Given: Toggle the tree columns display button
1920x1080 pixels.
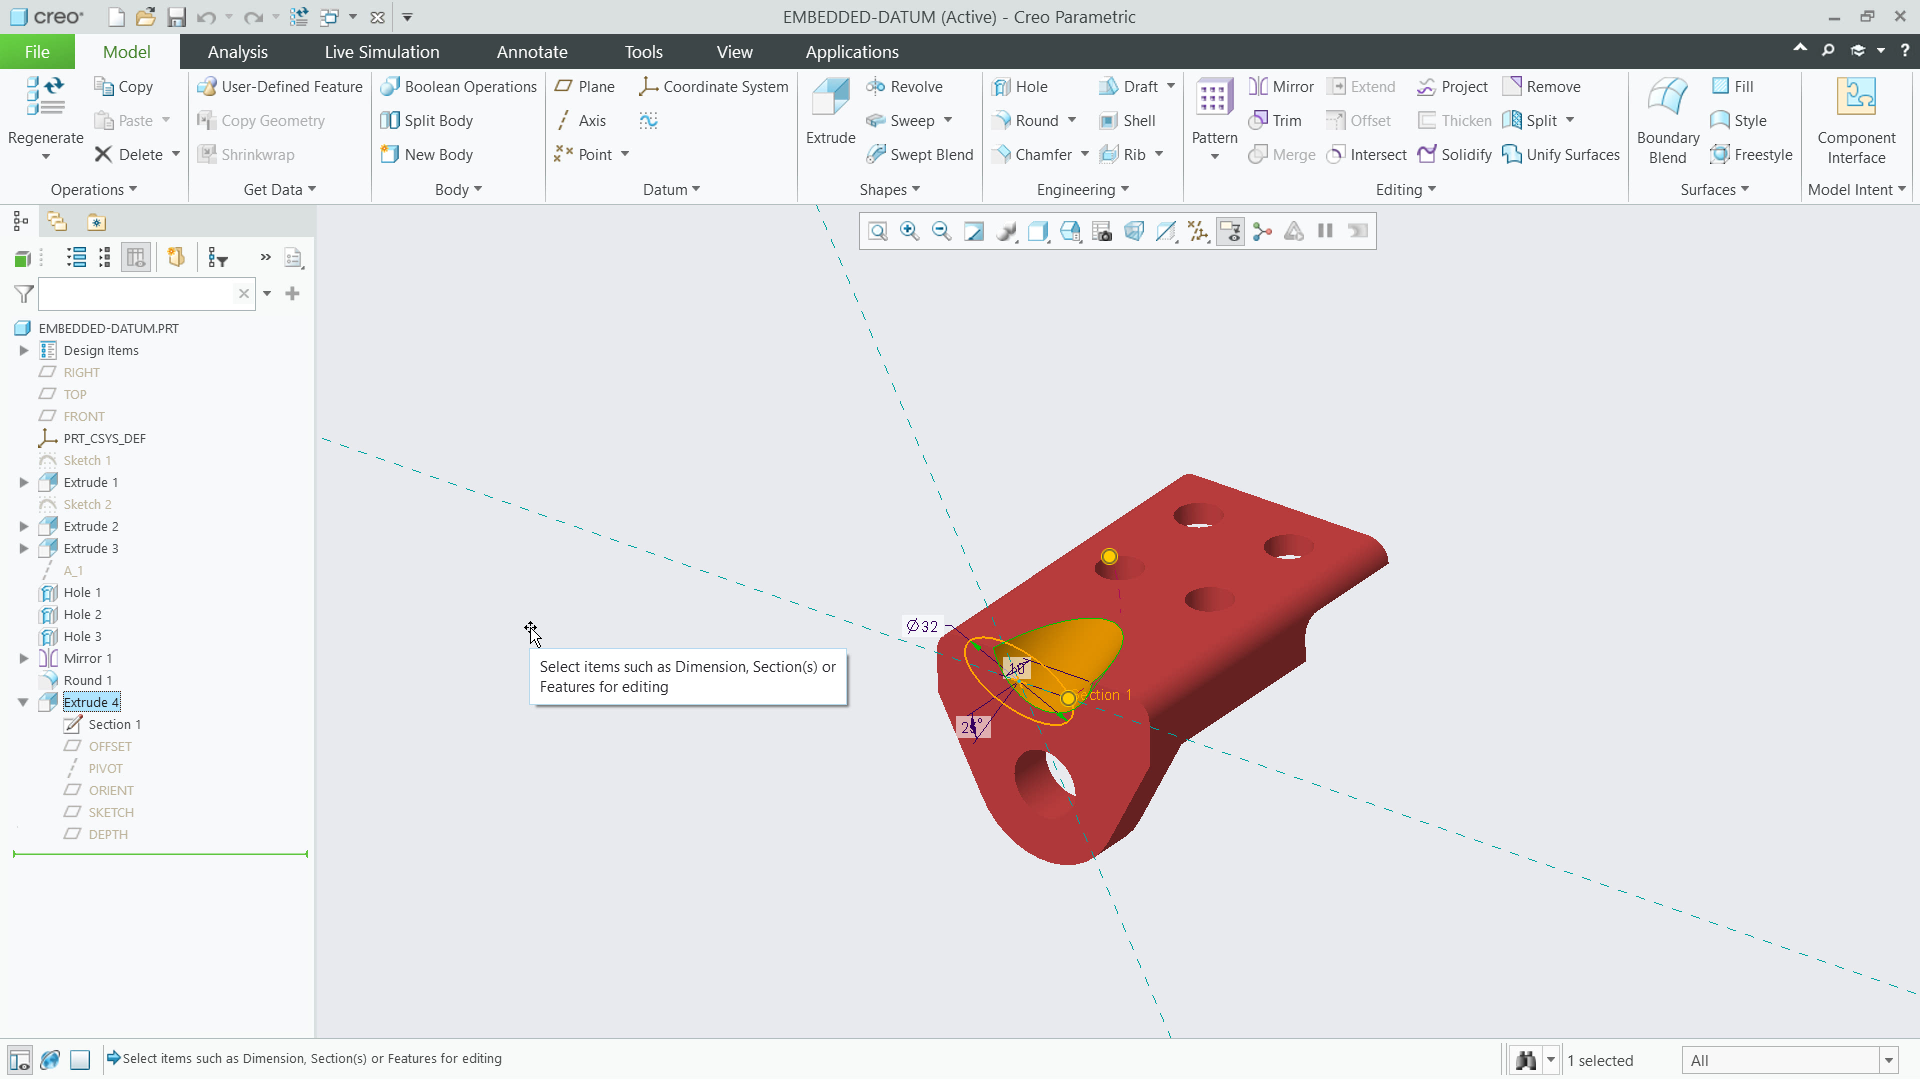Looking at the screenshot, I should pyautogui.click(x=136, y=258).
